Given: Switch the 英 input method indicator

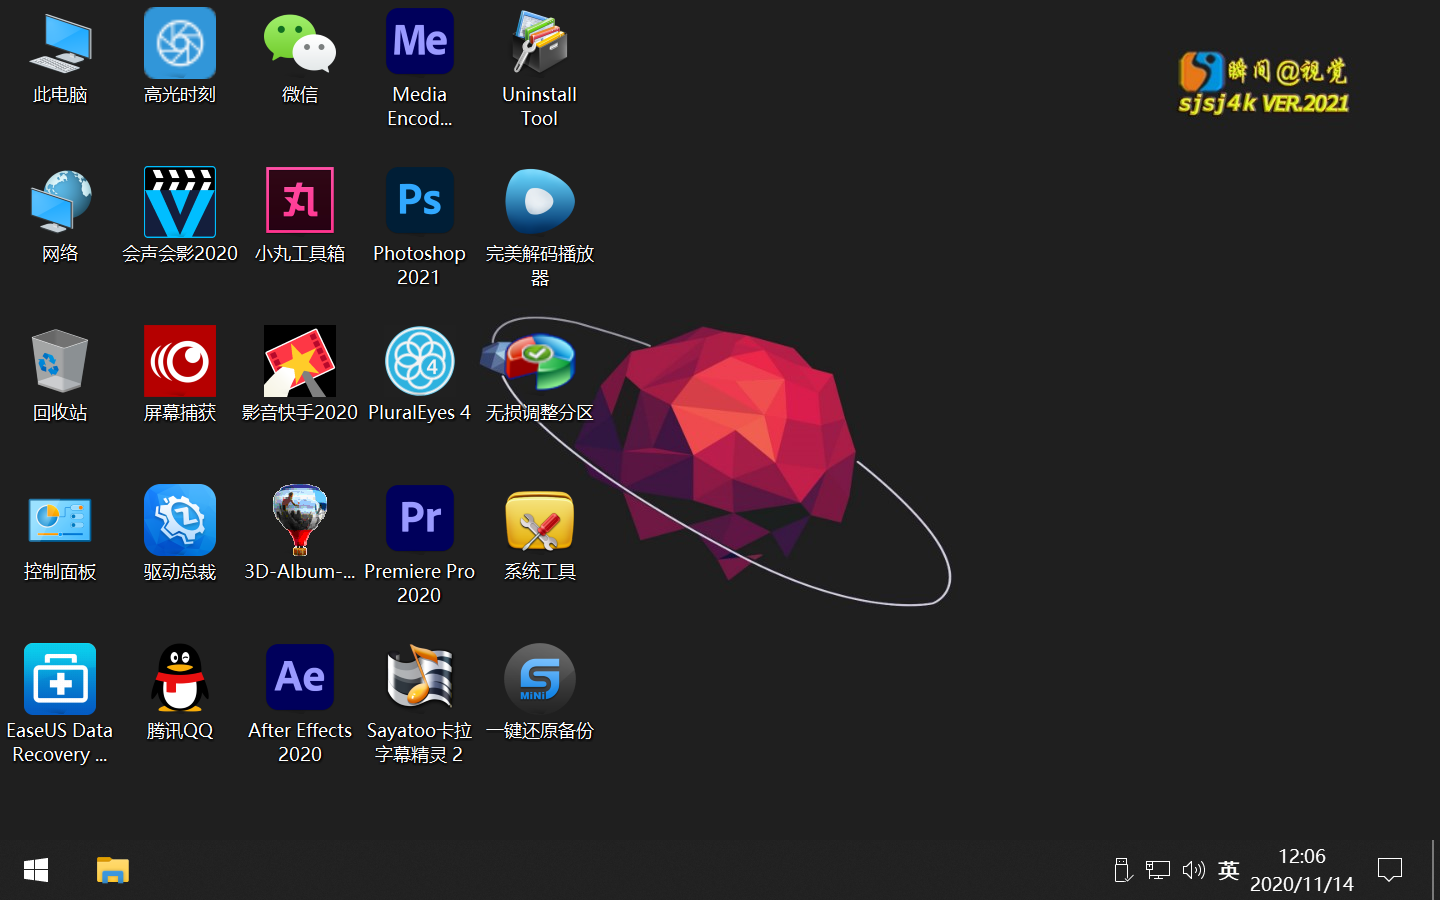Looking at the screenshot, I should pyautogui.click(x=1229, y=870).
